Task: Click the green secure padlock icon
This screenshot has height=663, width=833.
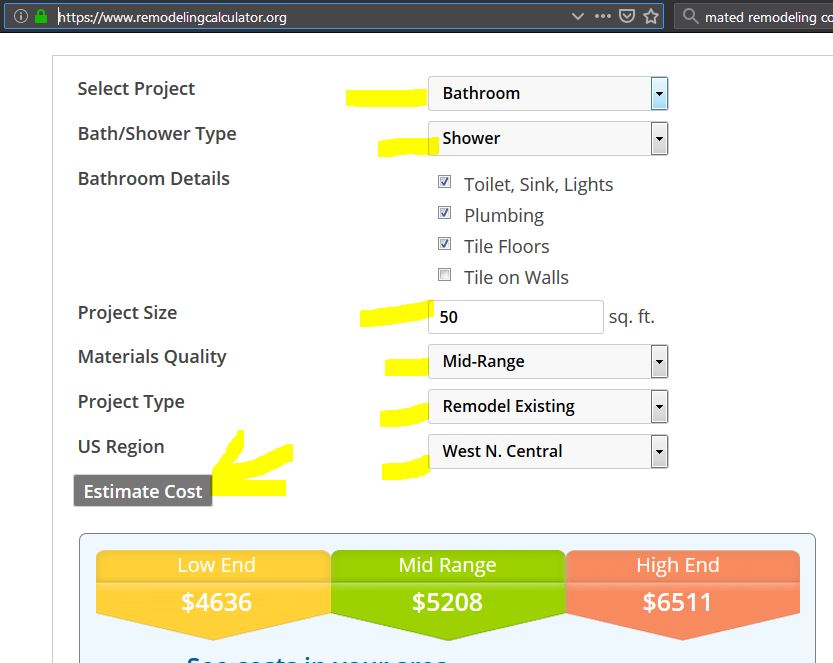Action: [x=40, y=16]
